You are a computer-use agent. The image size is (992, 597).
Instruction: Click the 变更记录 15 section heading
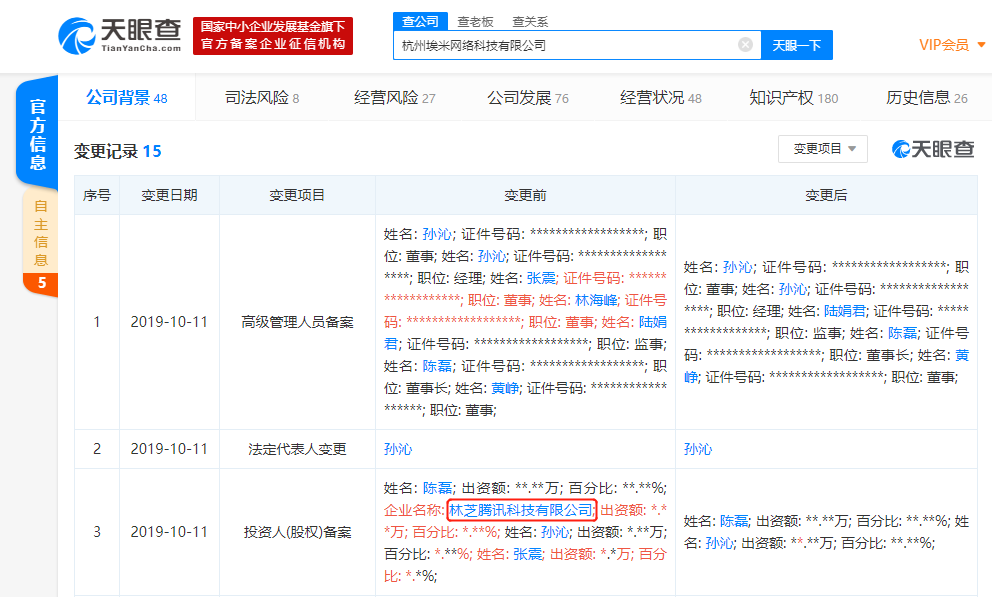[118, 151]
